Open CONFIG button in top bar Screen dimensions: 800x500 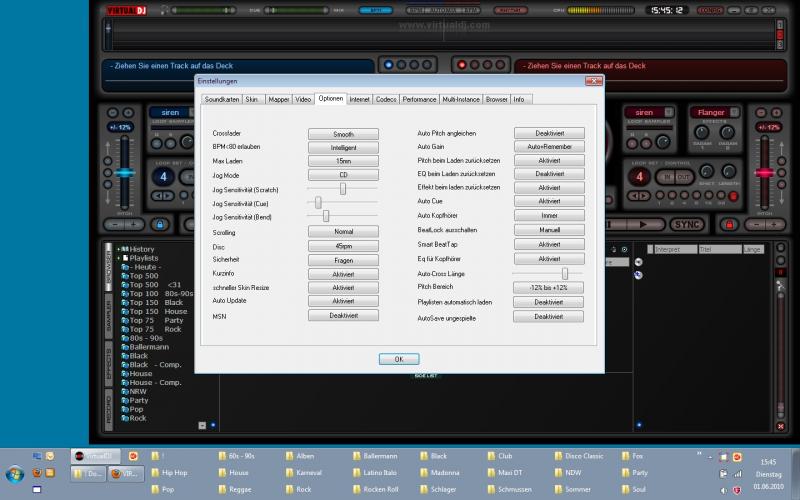pos(710,10)
